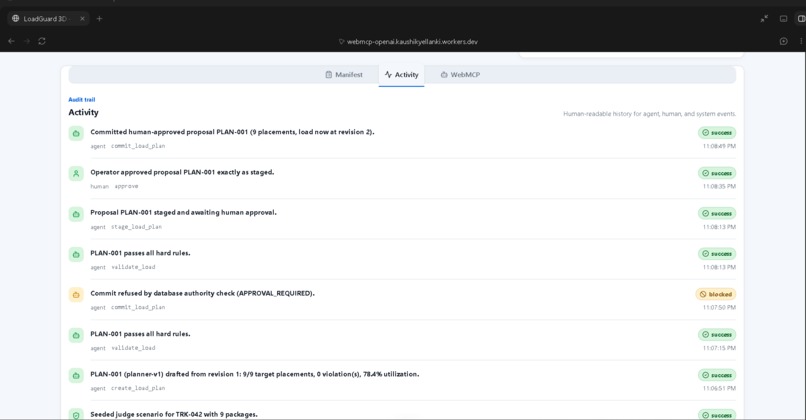
Task: Open the WebMCP tab
Action: (460, 75)
